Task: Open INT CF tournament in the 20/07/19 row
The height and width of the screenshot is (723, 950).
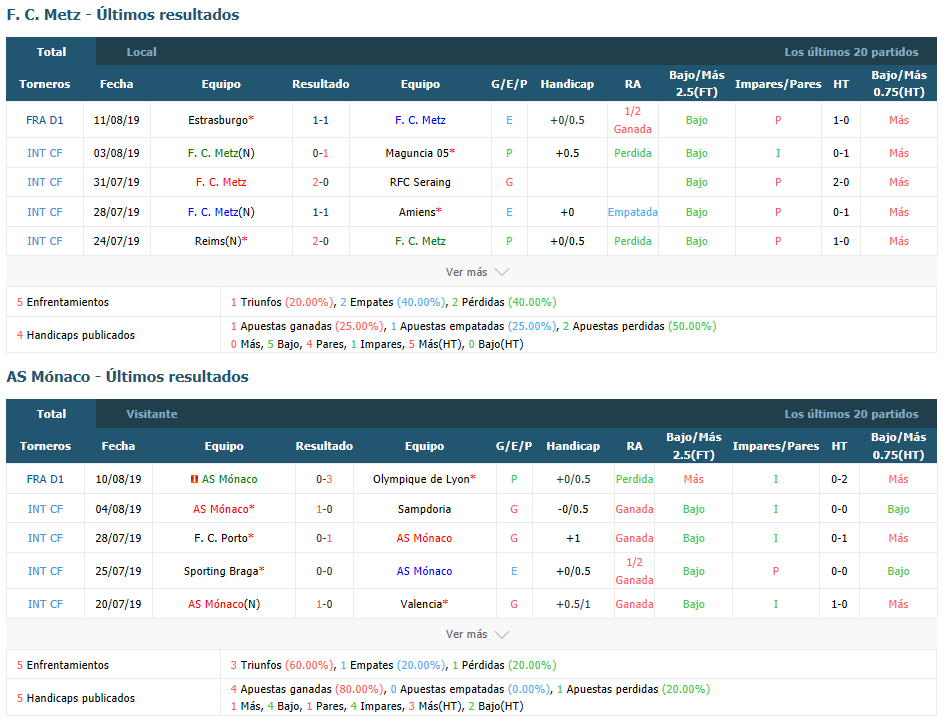Action: point(45,604)
